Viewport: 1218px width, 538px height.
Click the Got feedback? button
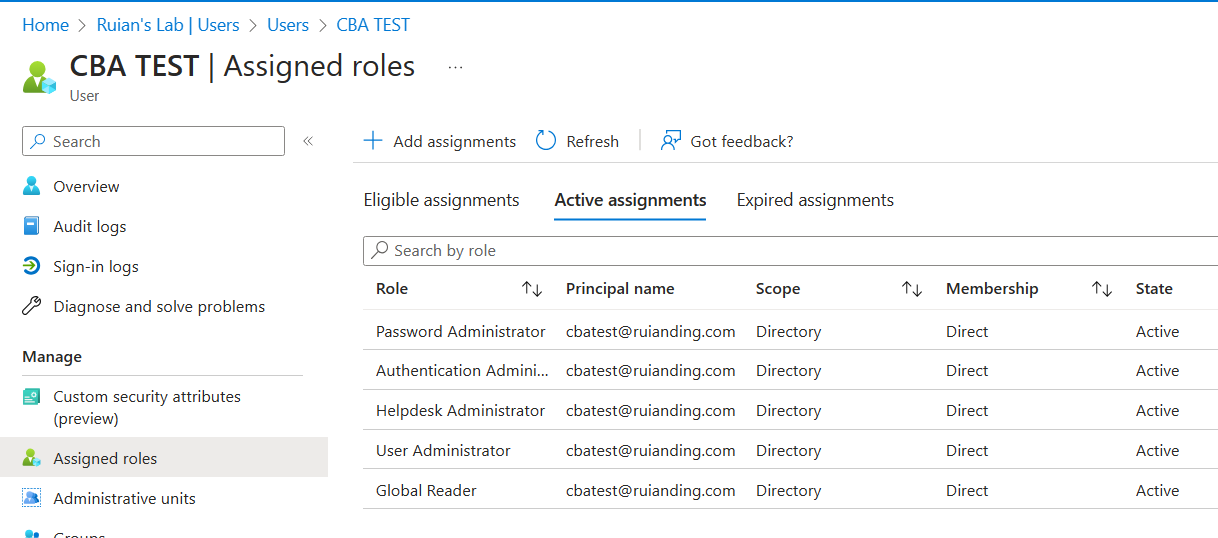[x=727, y=141]
